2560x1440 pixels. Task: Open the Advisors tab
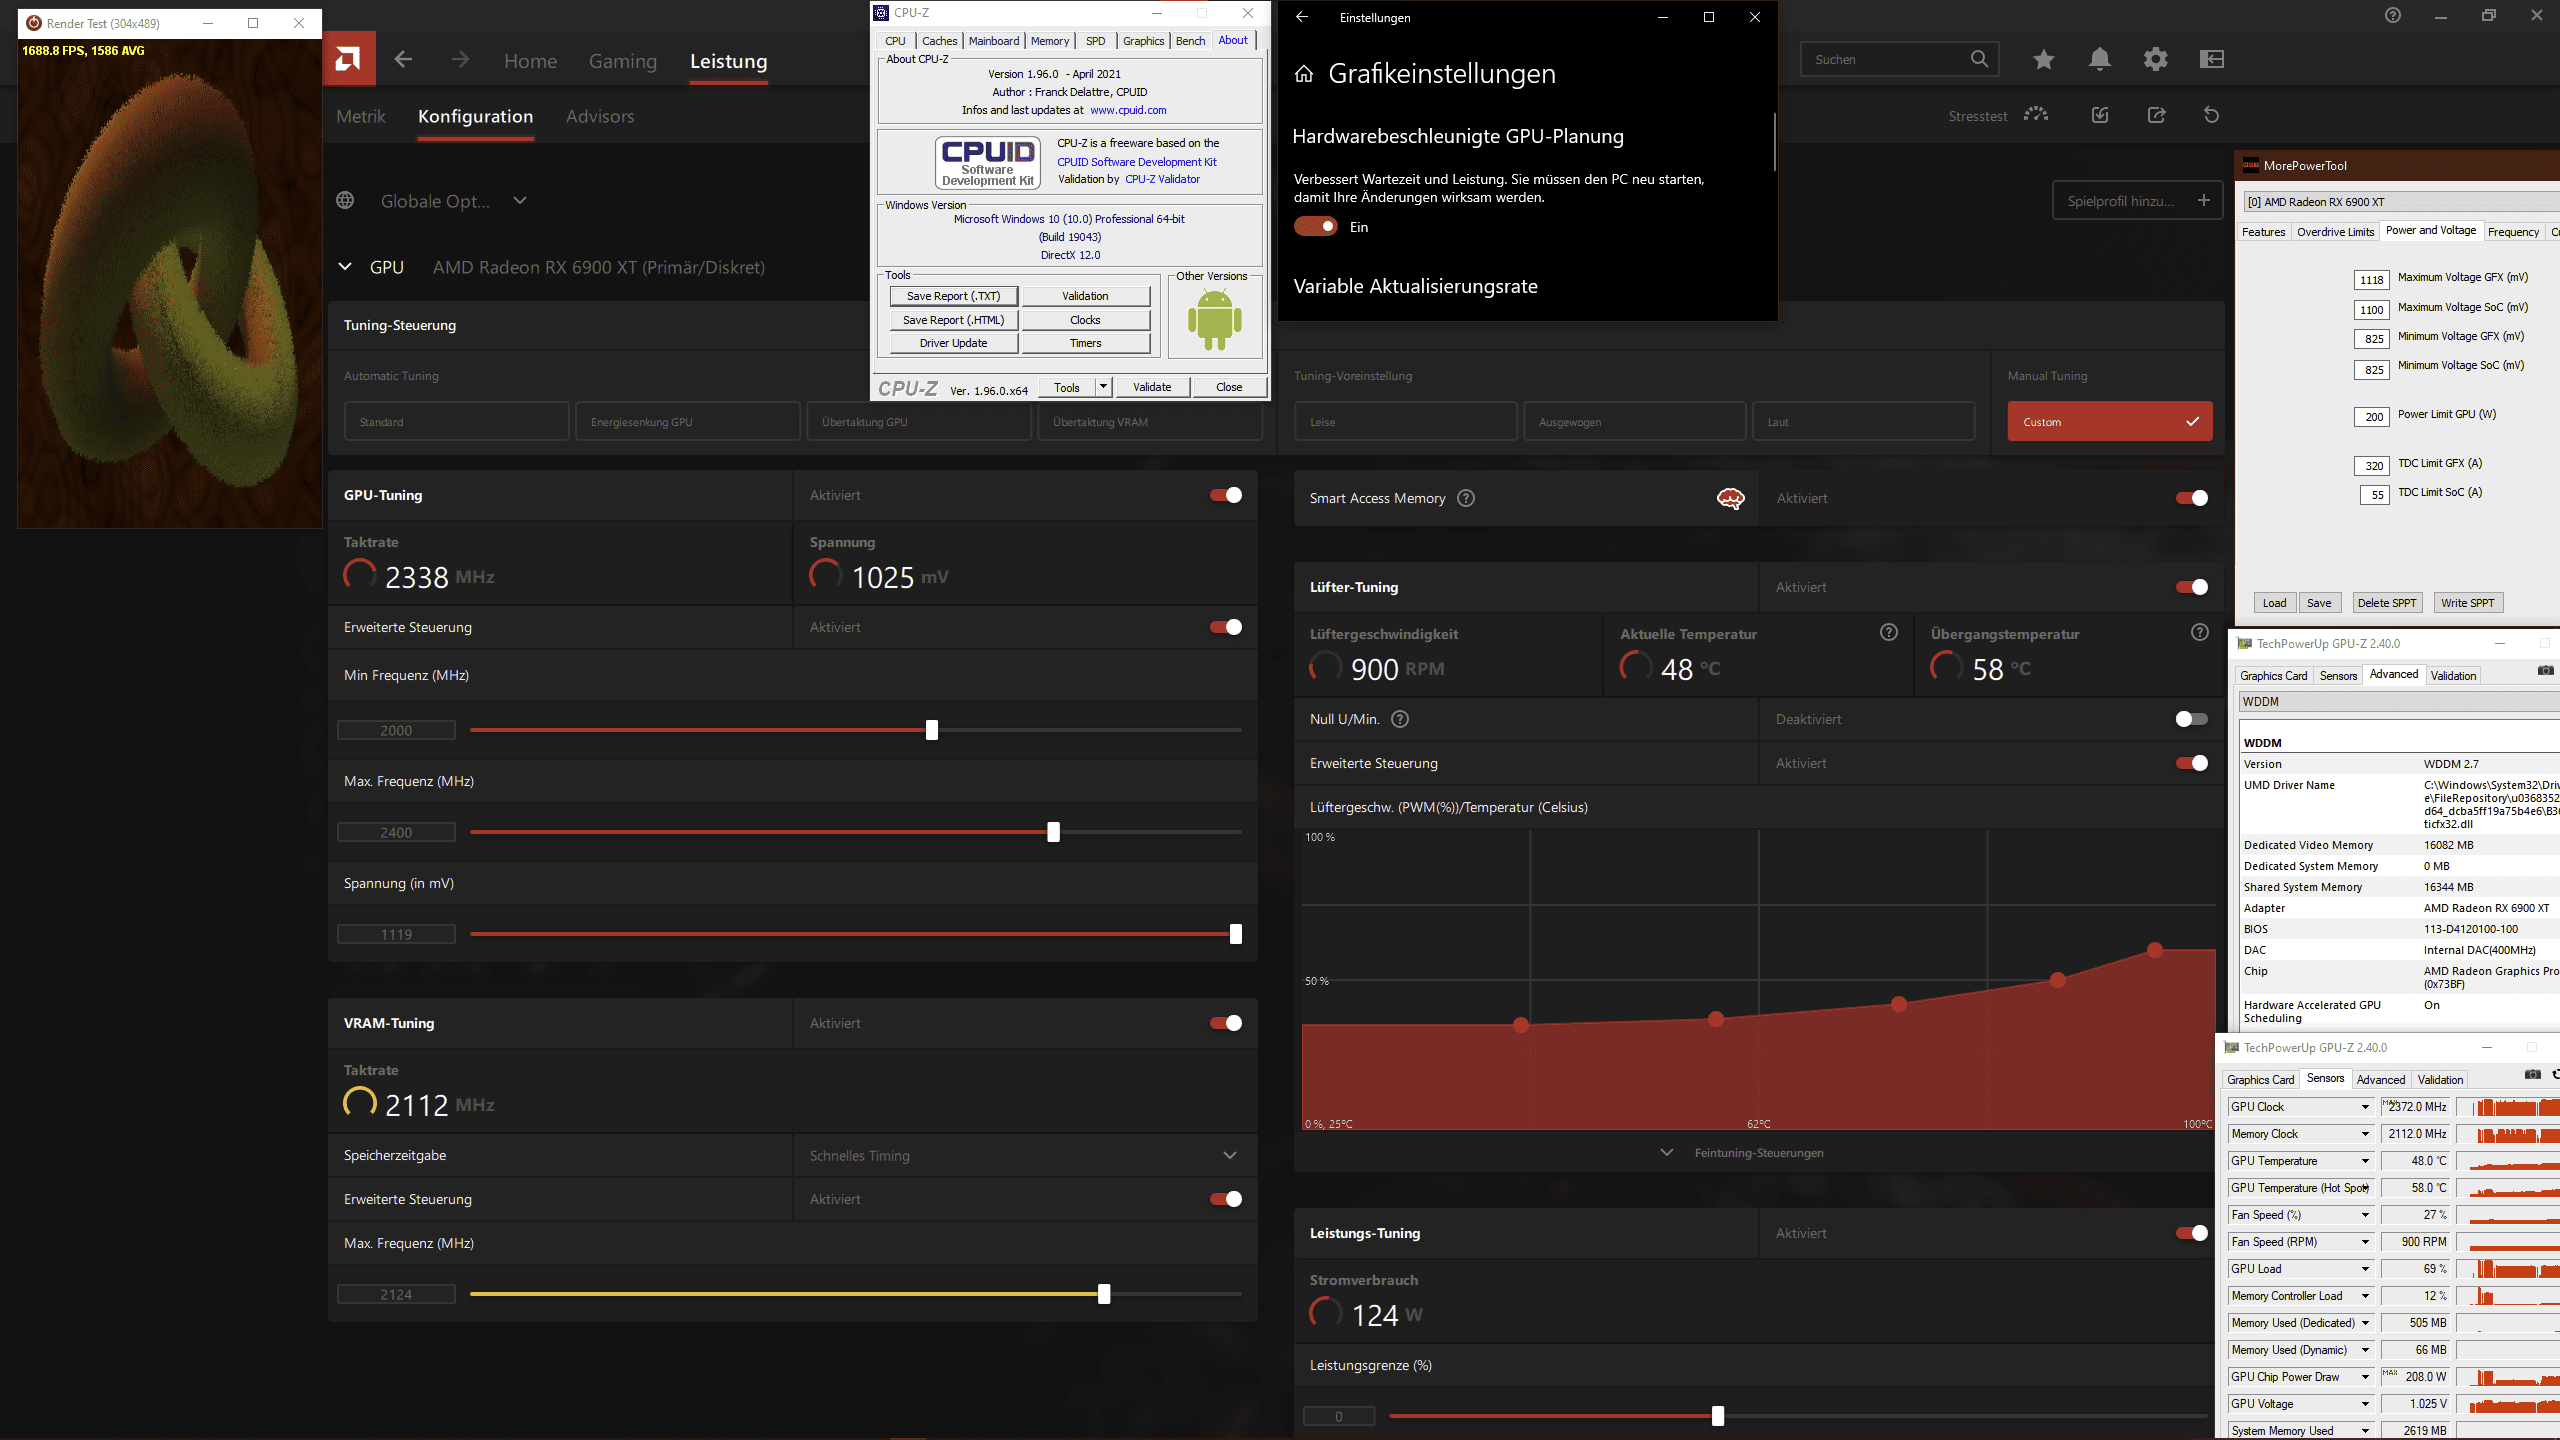[600, 116]
